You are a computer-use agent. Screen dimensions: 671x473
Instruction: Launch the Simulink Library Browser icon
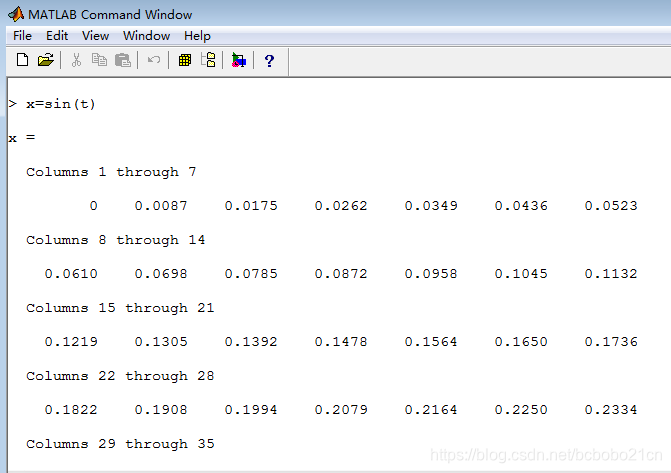pyautogui.click(x=239, y=60)
